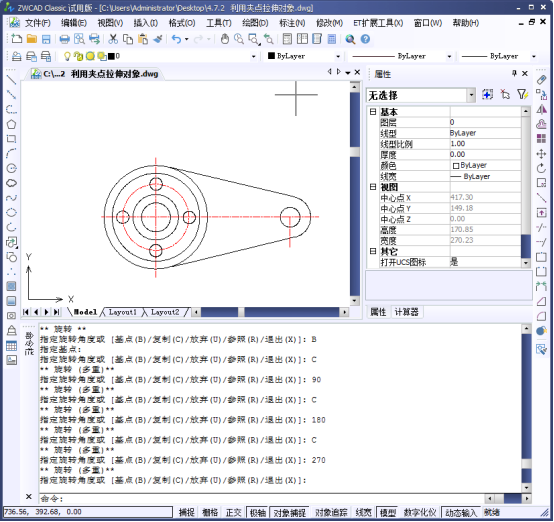Click the Undo arrow icon
Viewport: 554px width, 522px height.
coord(176,39)
